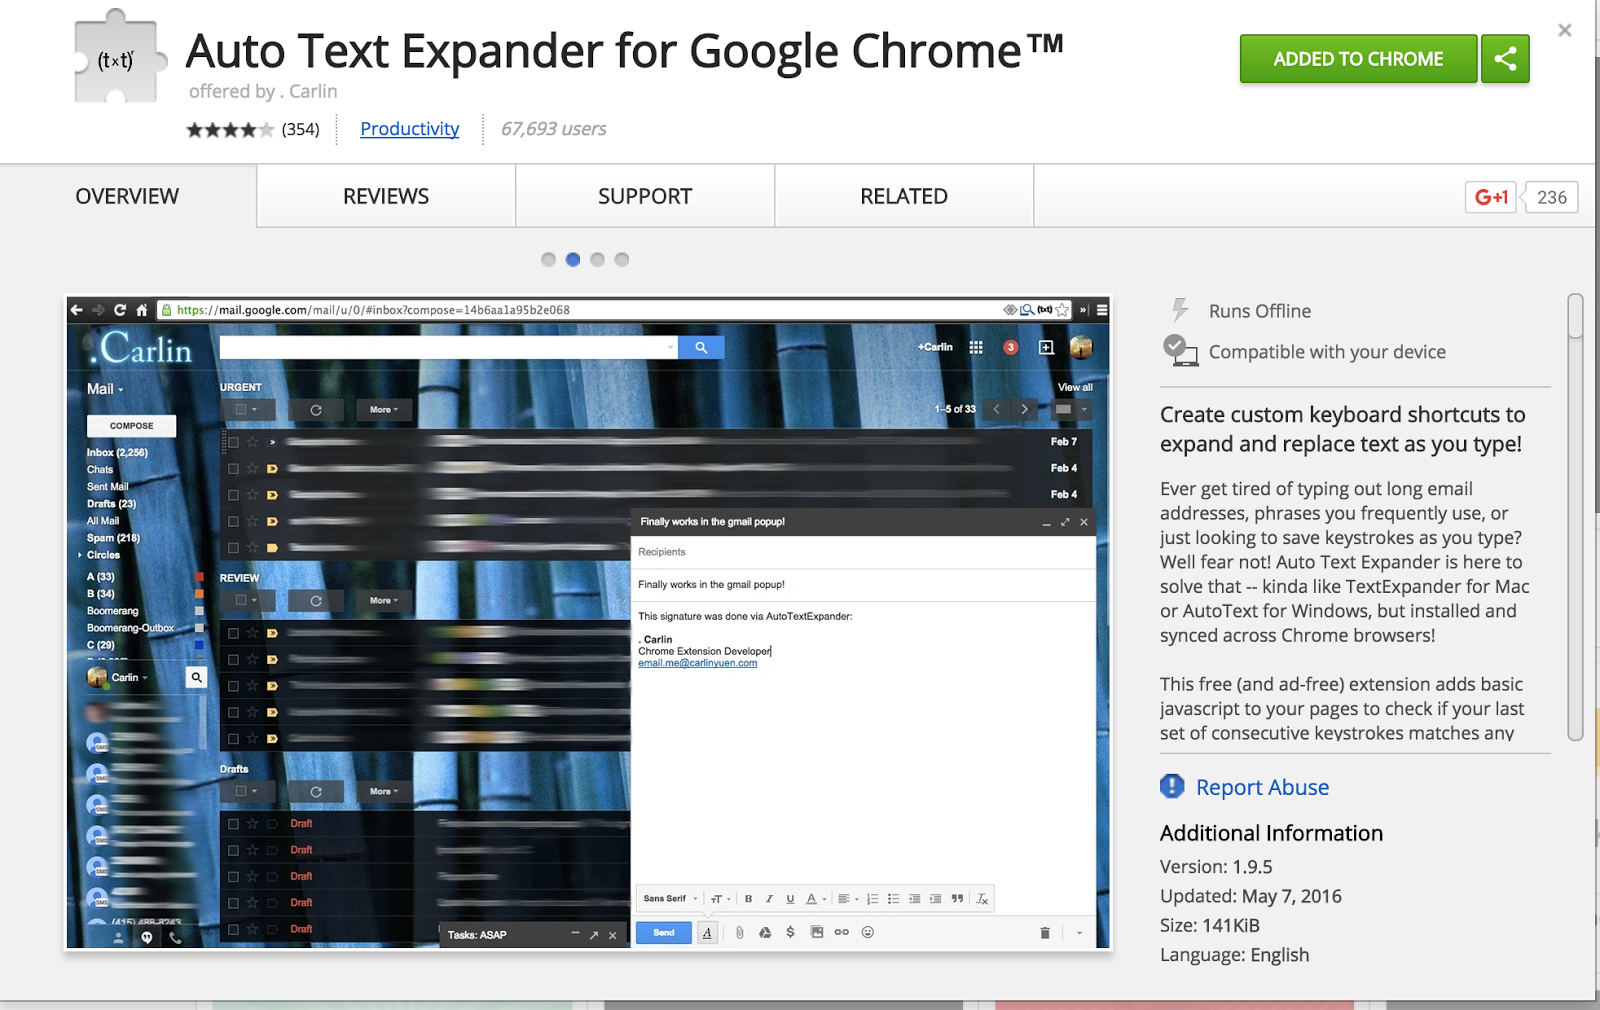Image resolution: width=1600 pixels, height=1010 pixels.
Task: Click the third carousel dot
Action: pyautogui.click(x=597, y=260)
